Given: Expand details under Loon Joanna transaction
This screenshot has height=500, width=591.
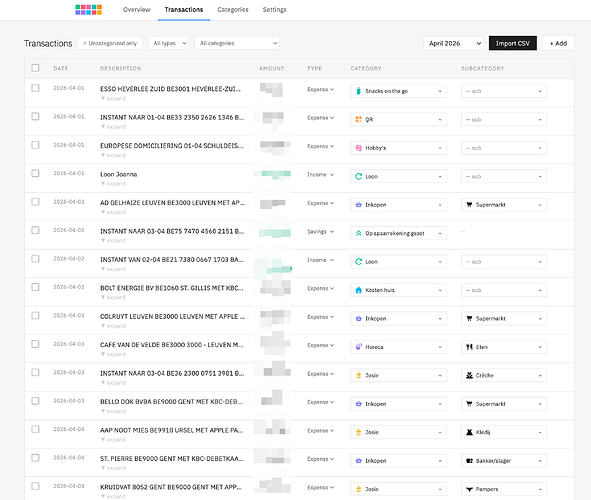Looking at the screenshot, I should (113, 183).
